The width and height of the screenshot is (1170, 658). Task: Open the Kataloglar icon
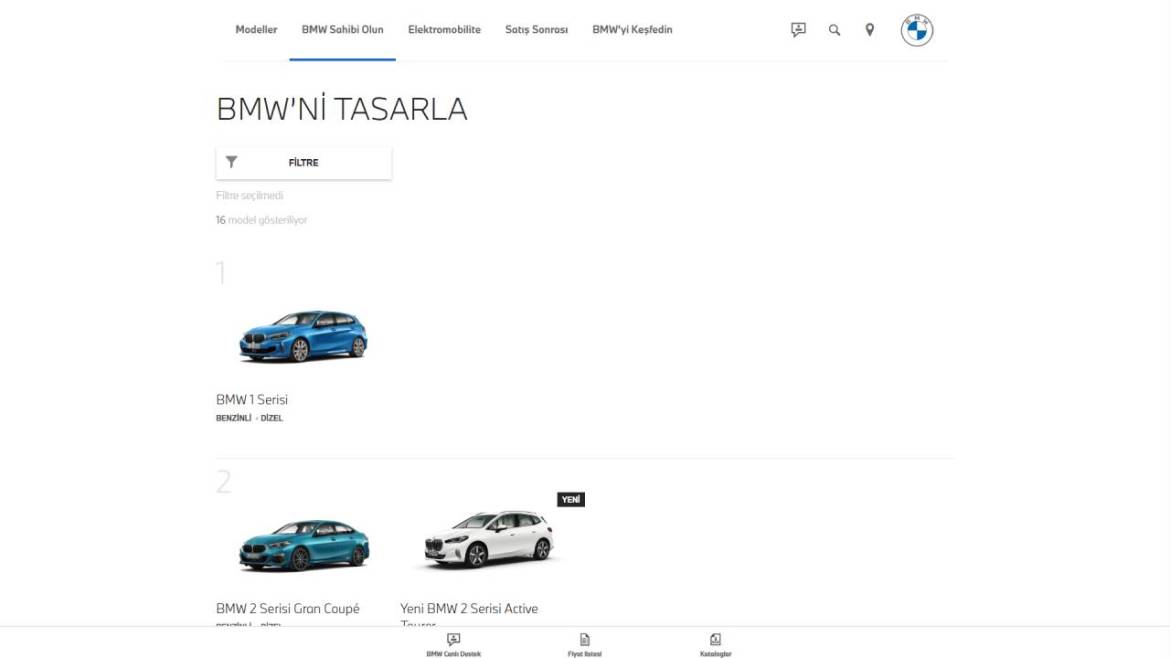coord(715,645)
